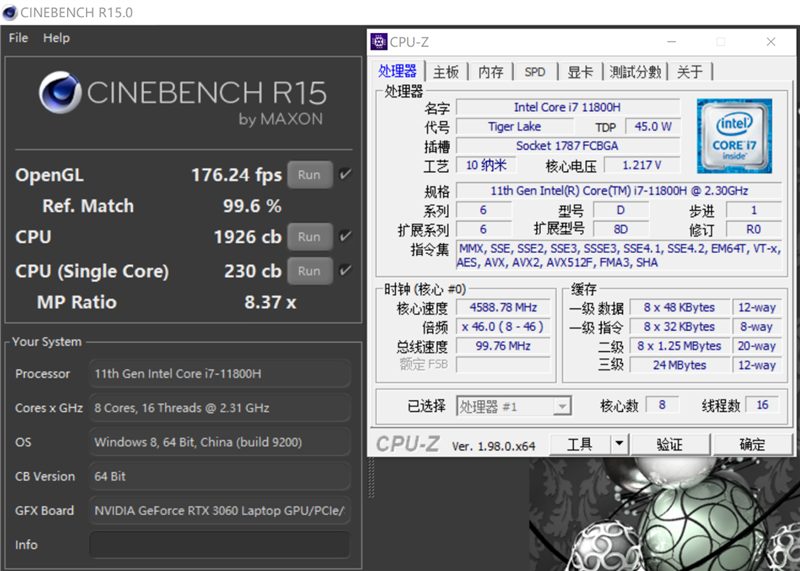Uncheck the CPU (Single Core) checkbox
The height and width of the screenshot is (571, 800).
click(345, 270)
